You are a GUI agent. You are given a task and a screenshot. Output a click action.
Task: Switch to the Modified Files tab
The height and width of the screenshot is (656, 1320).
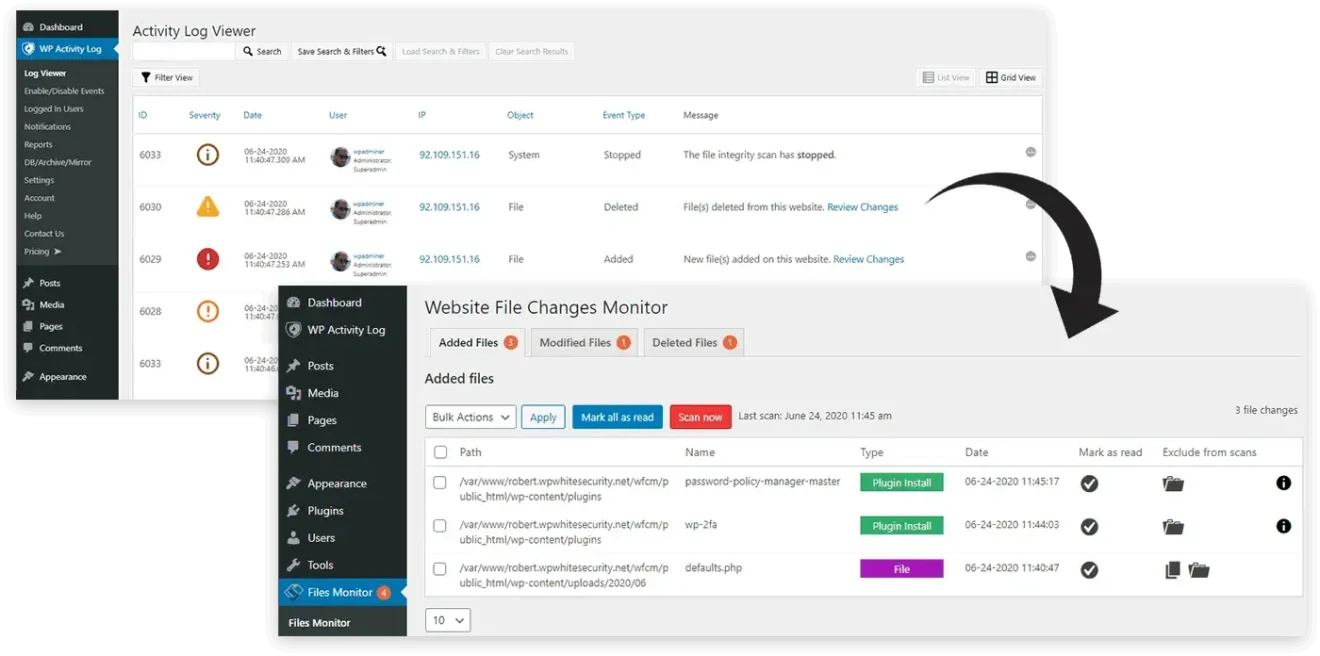coord(584,342)
